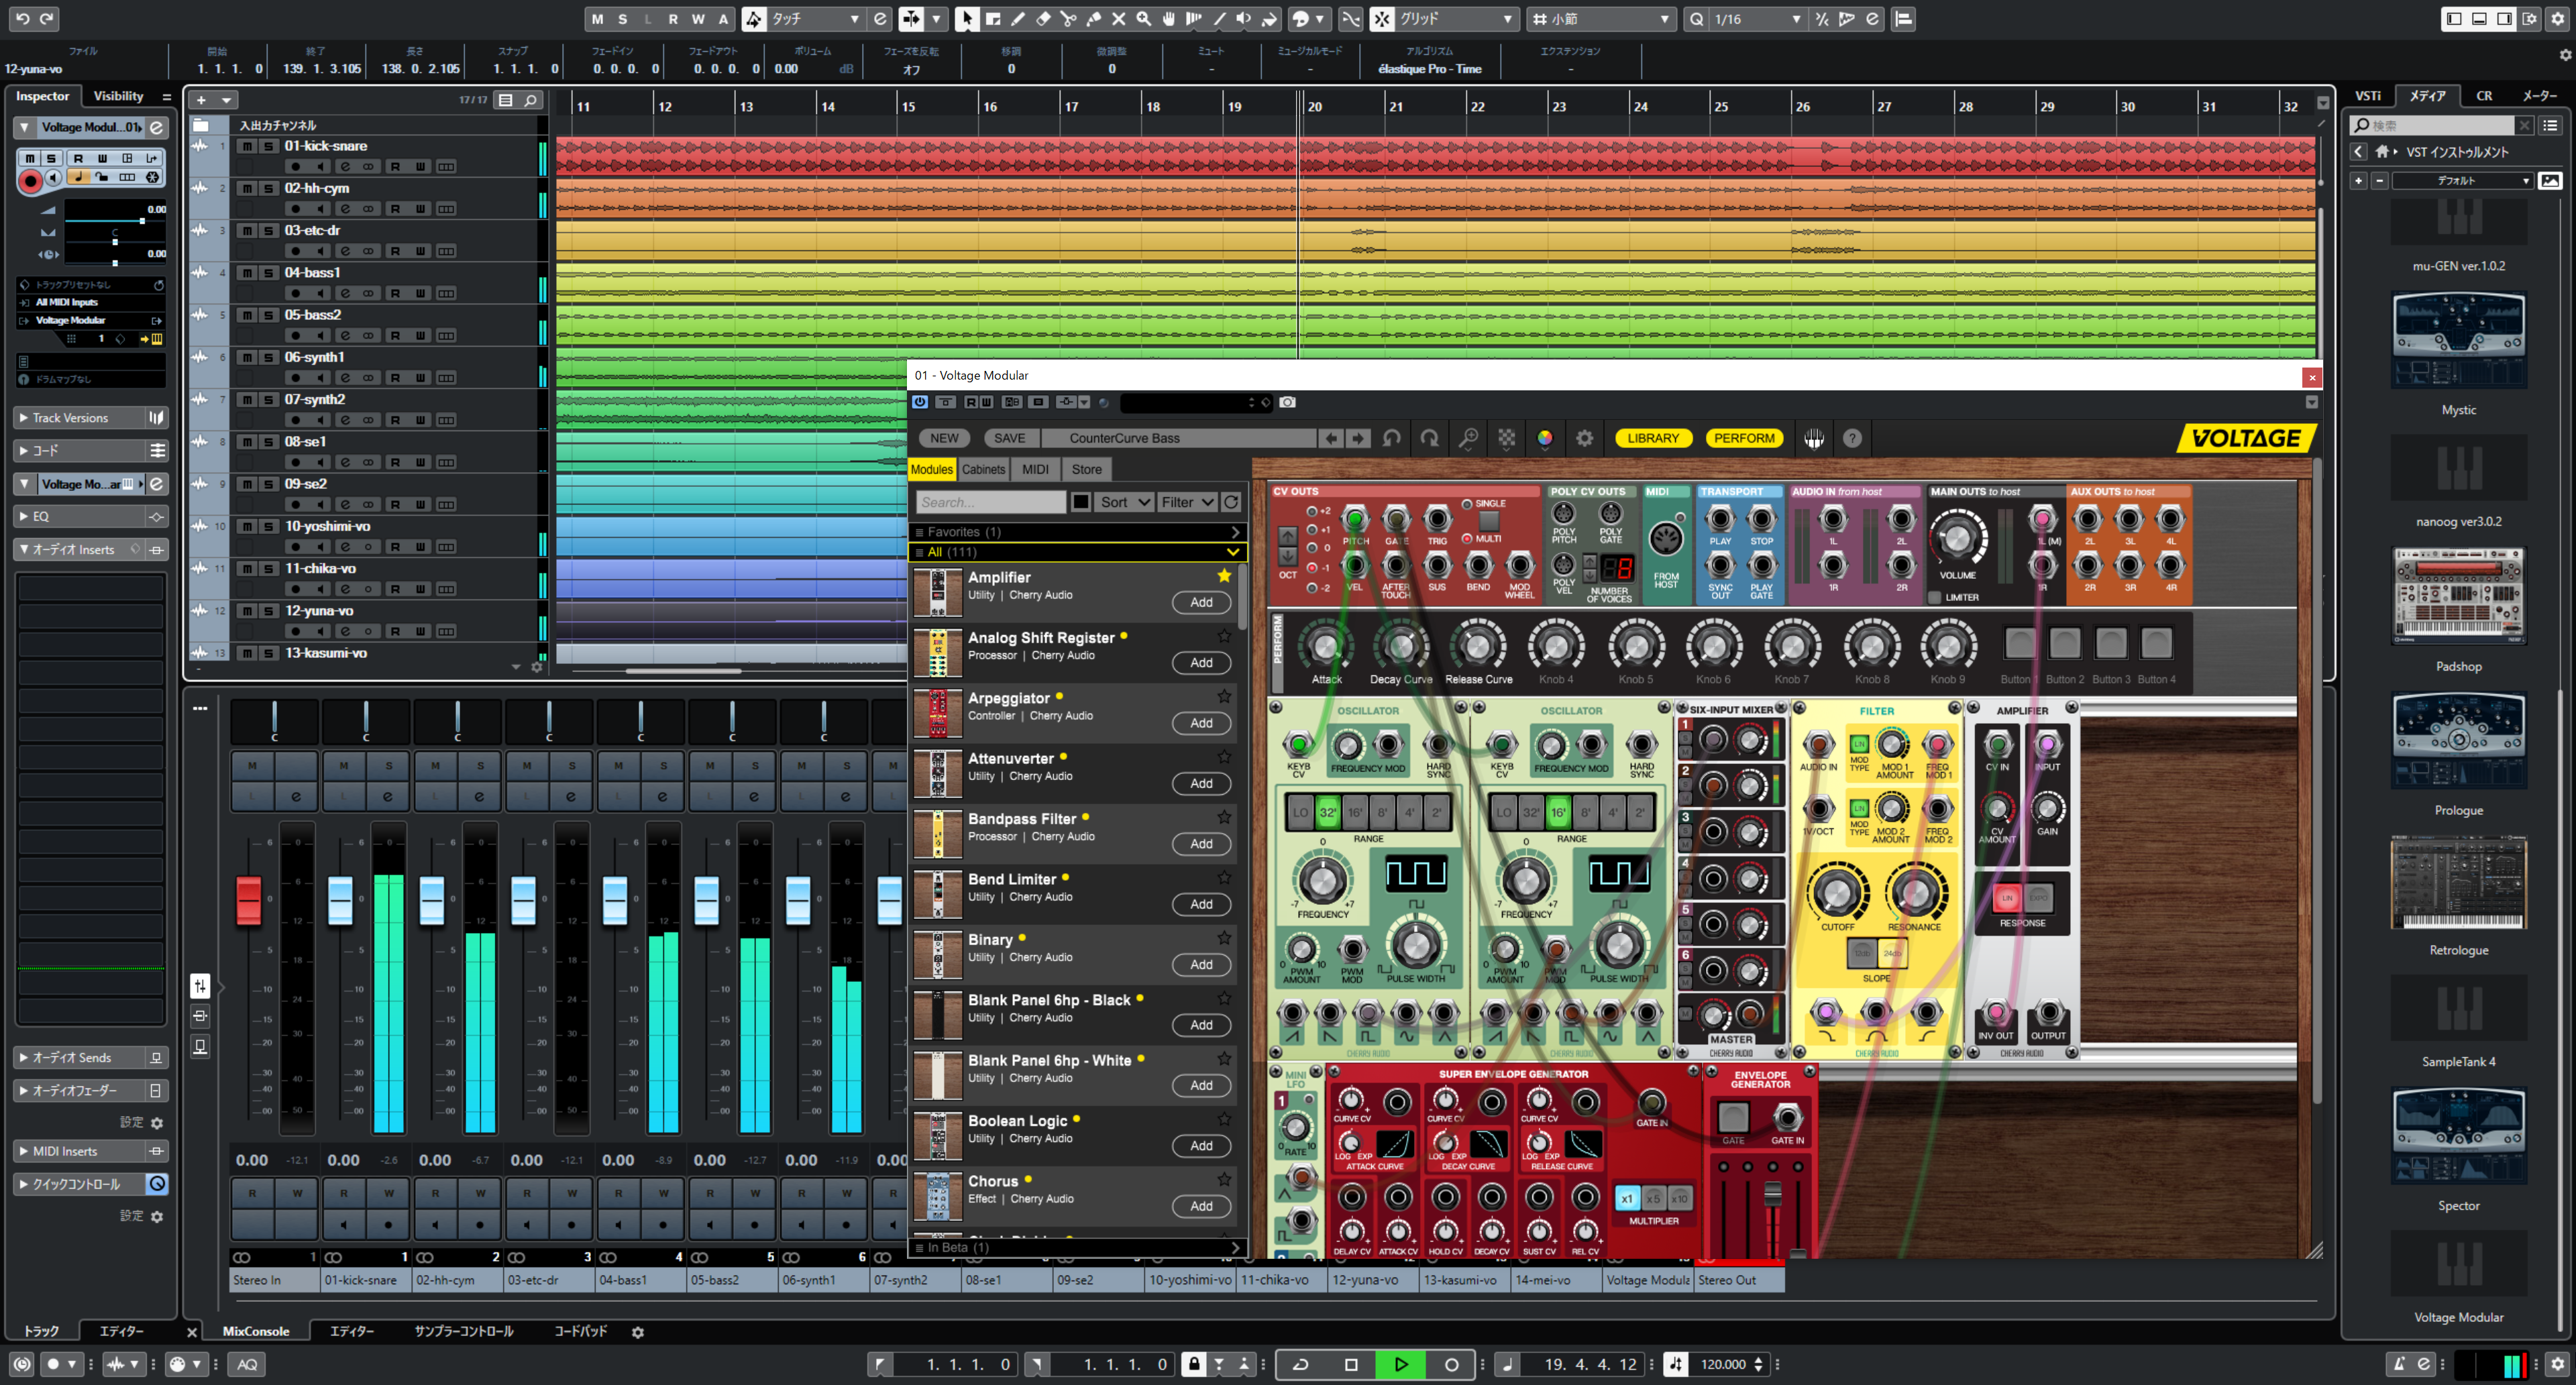
Task: Mute the 01-kick-snare track
Action: coord(246,146)
